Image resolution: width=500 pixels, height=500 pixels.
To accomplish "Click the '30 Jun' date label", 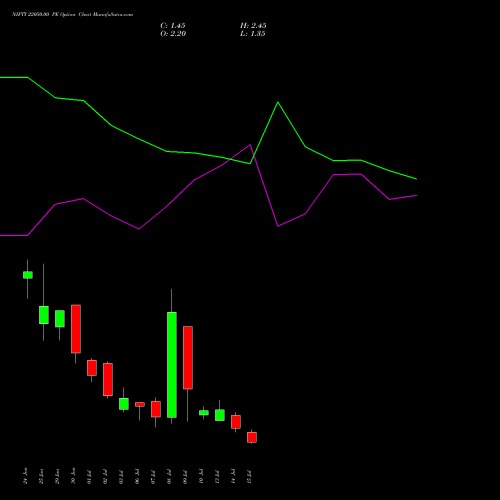I will tap(74, 476).
